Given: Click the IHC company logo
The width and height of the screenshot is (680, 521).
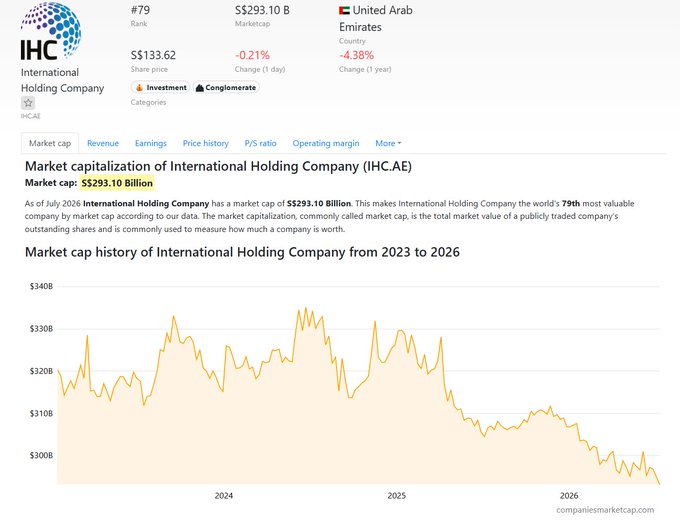Looking at the screenshot, I should tap(50, 31).
